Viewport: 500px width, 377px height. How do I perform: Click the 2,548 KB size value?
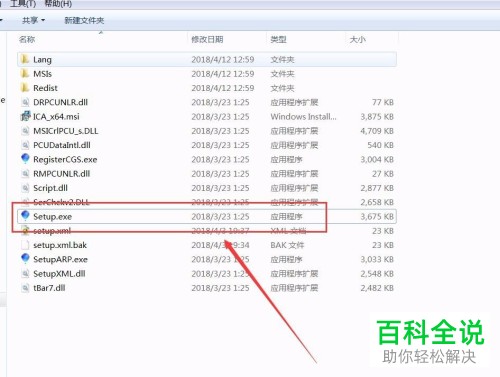coord(377,274)
